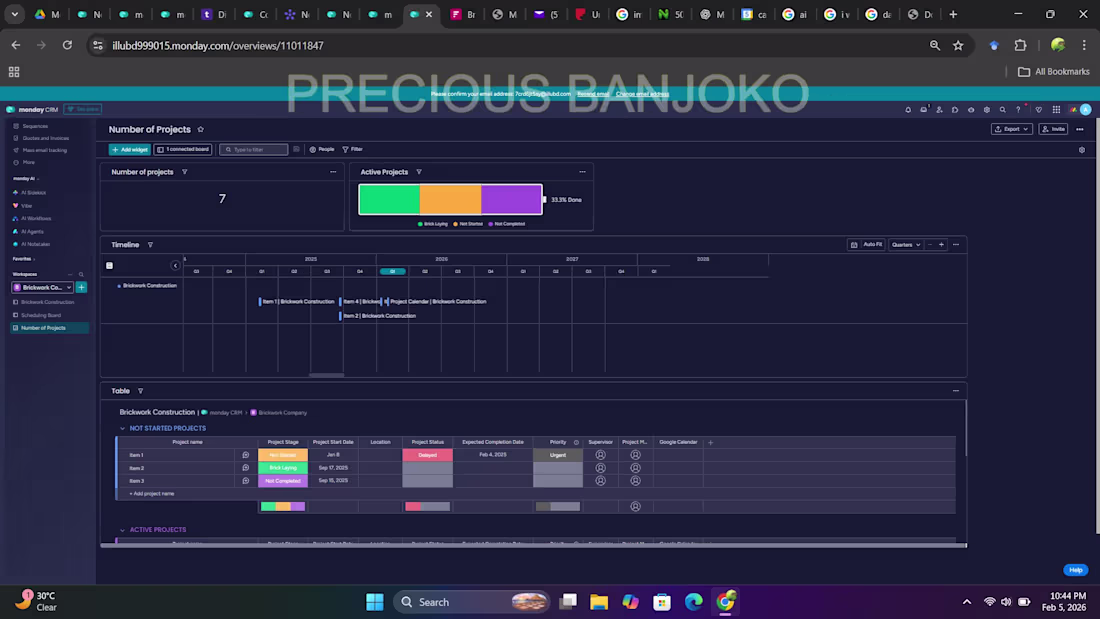Viewport: 1100px width, 619px height.
Task: Open the Scheduling Board
Action: point(41,315)
